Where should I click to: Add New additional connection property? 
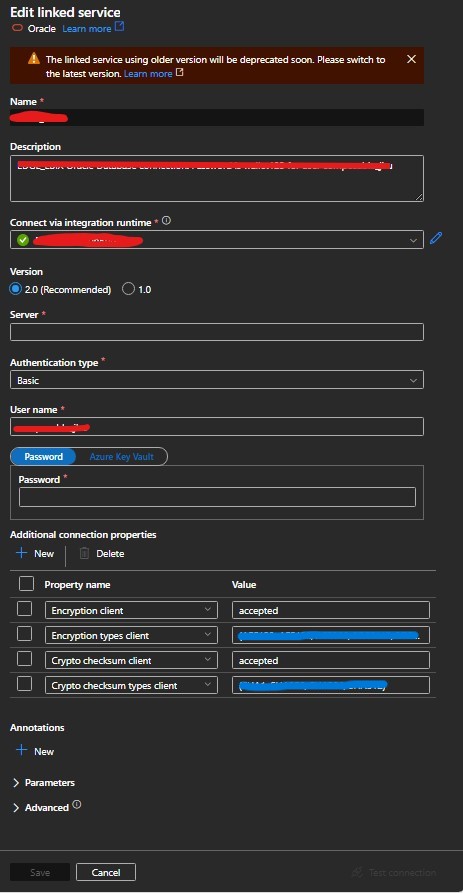(35, 554)
